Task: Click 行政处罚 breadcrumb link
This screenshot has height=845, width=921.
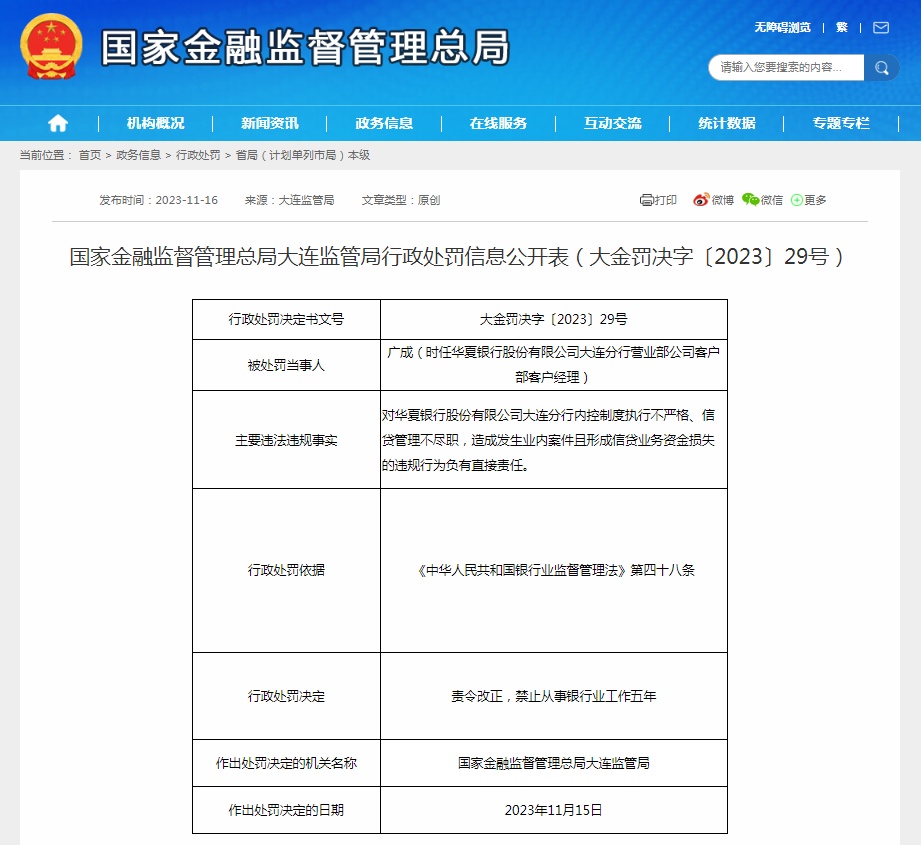Action: pos(198,155)
